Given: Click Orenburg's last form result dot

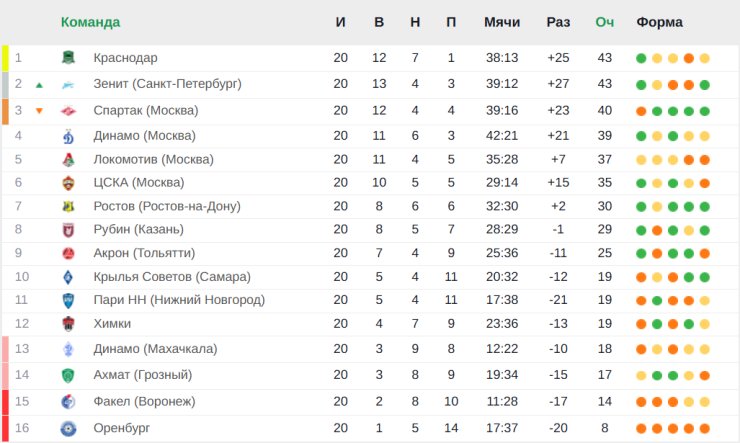Looking at the screenshot, I should click(705, 428).
